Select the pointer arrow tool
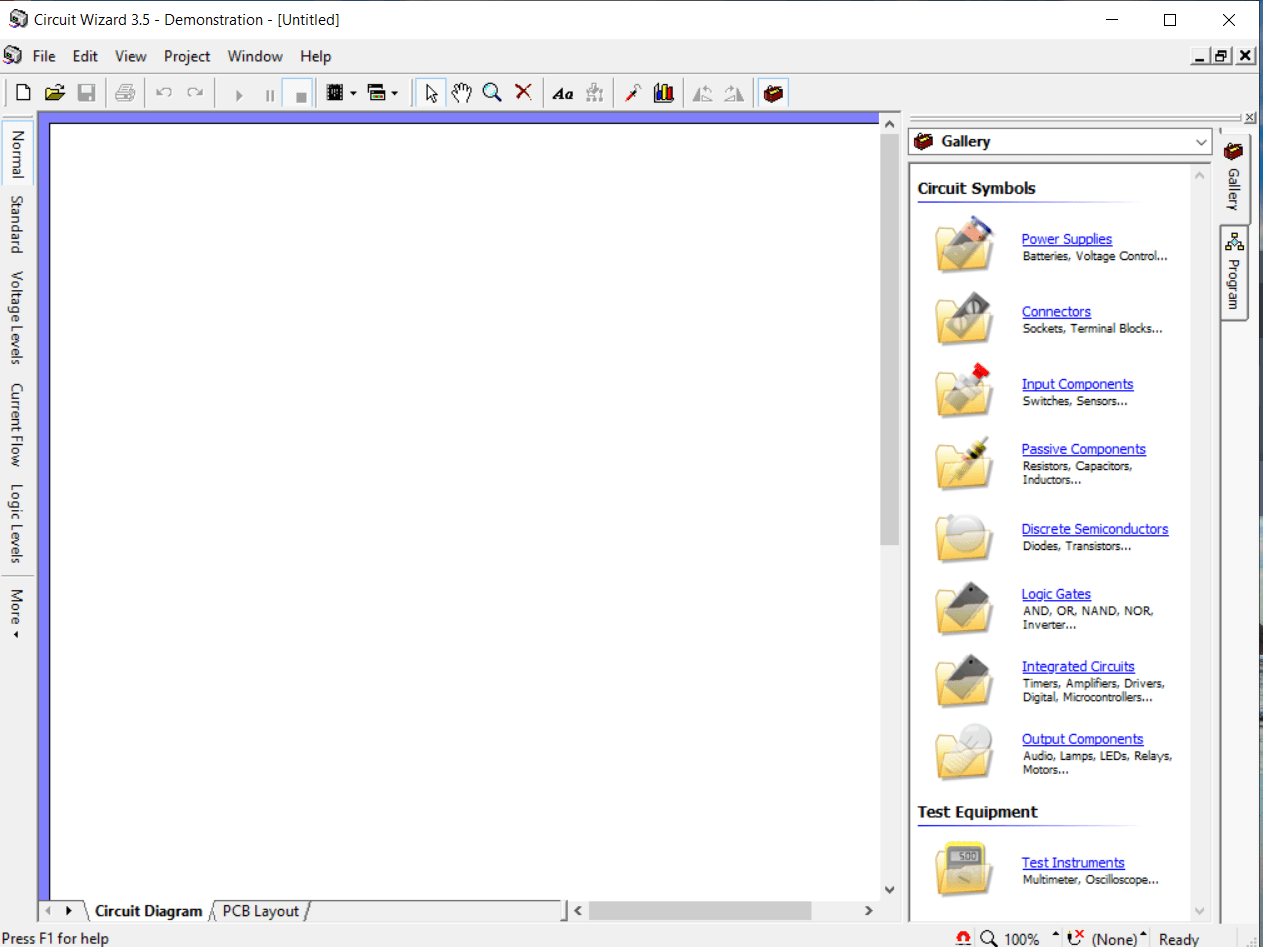 click(430, 92)
